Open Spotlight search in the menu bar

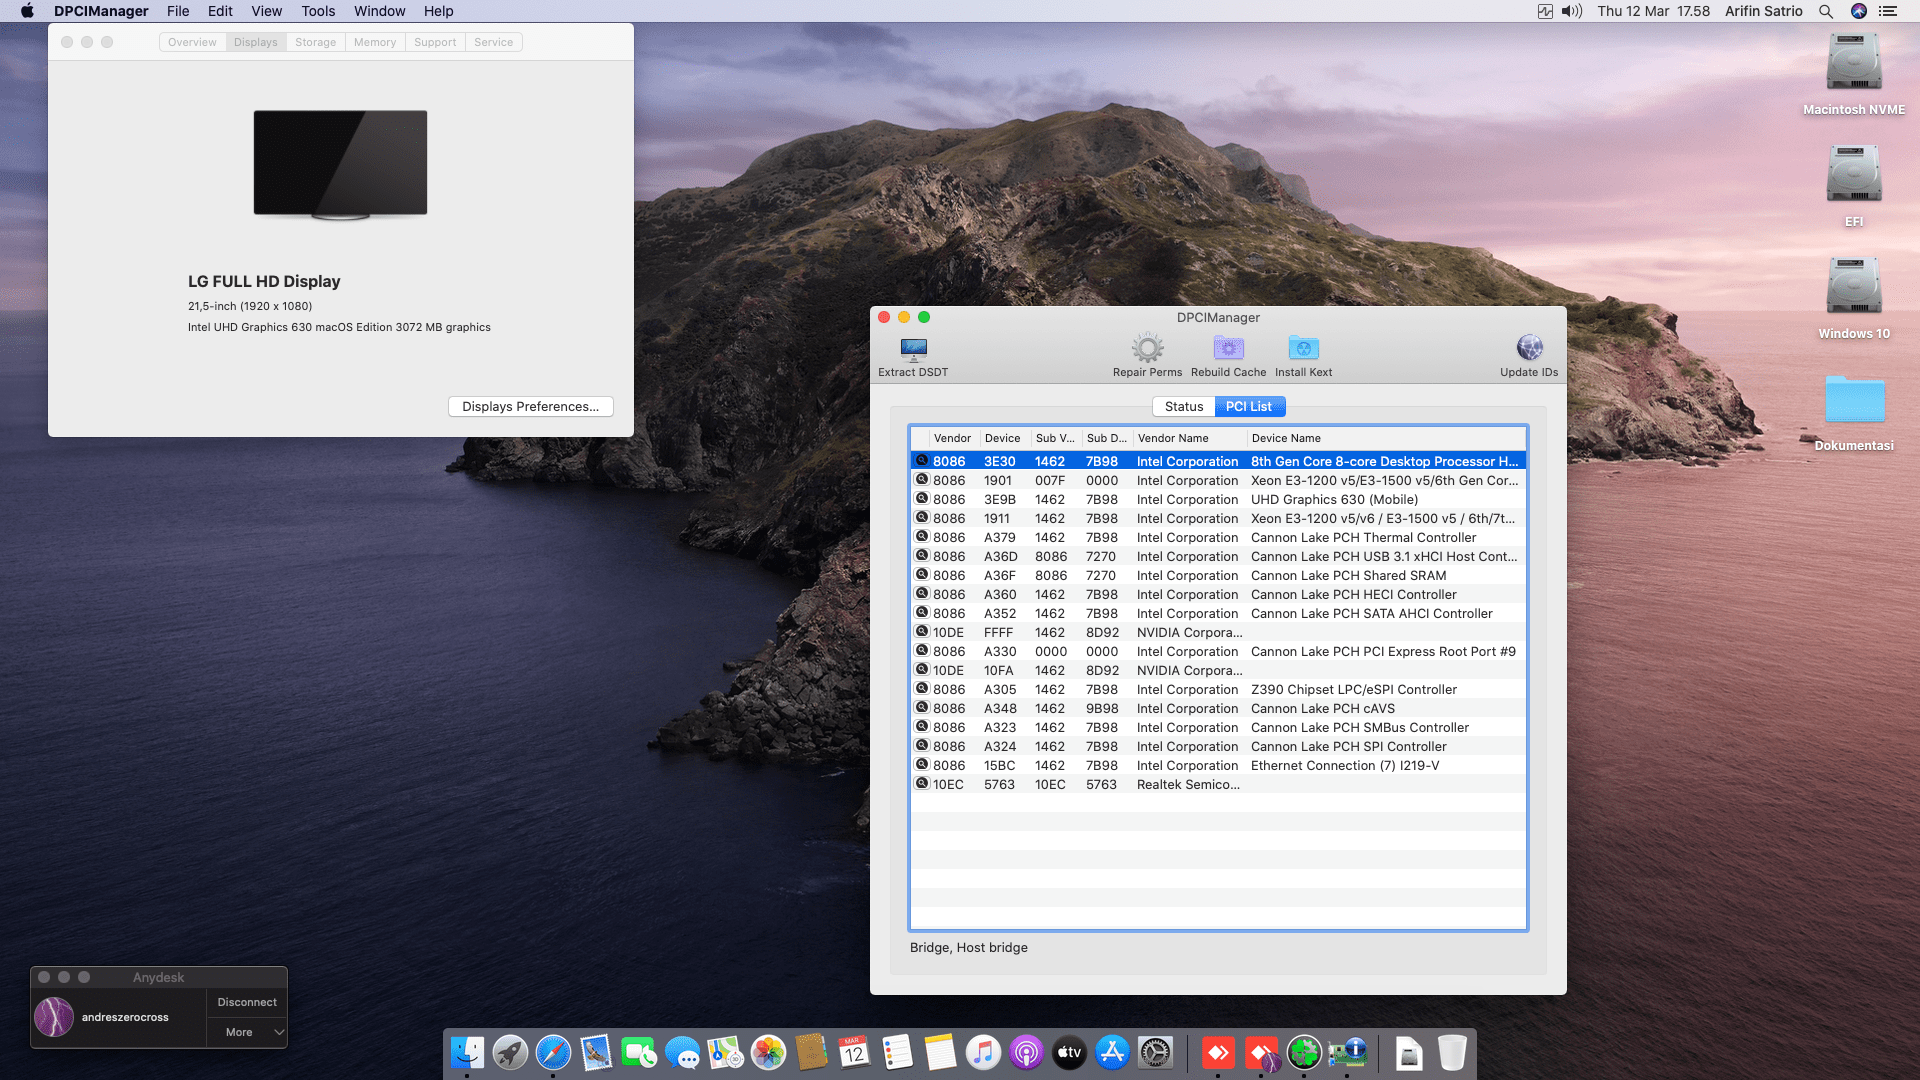1826,11
